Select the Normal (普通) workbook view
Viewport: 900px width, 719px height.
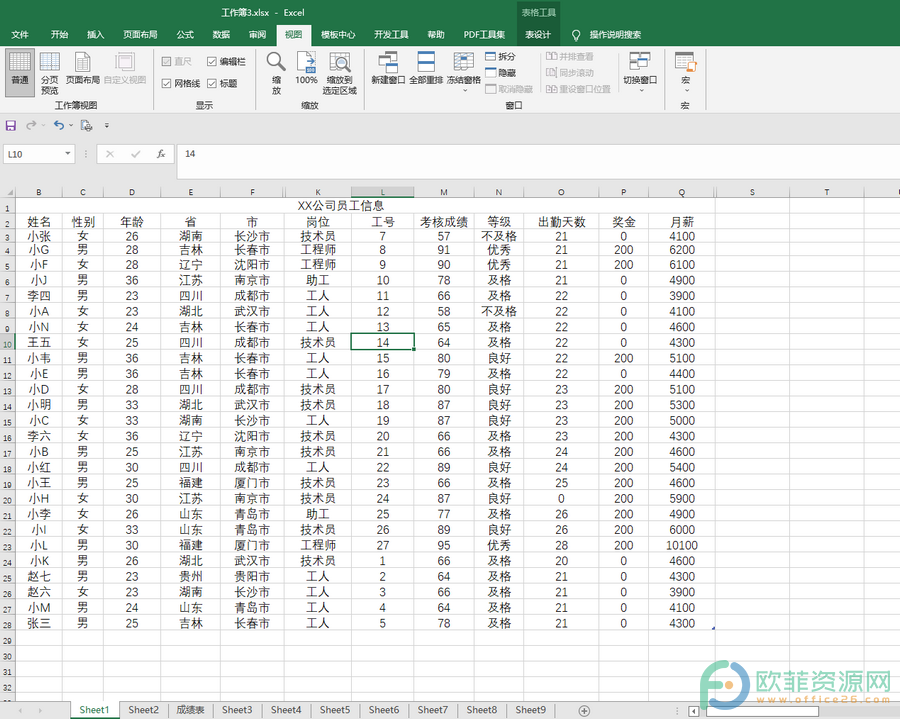20,72
